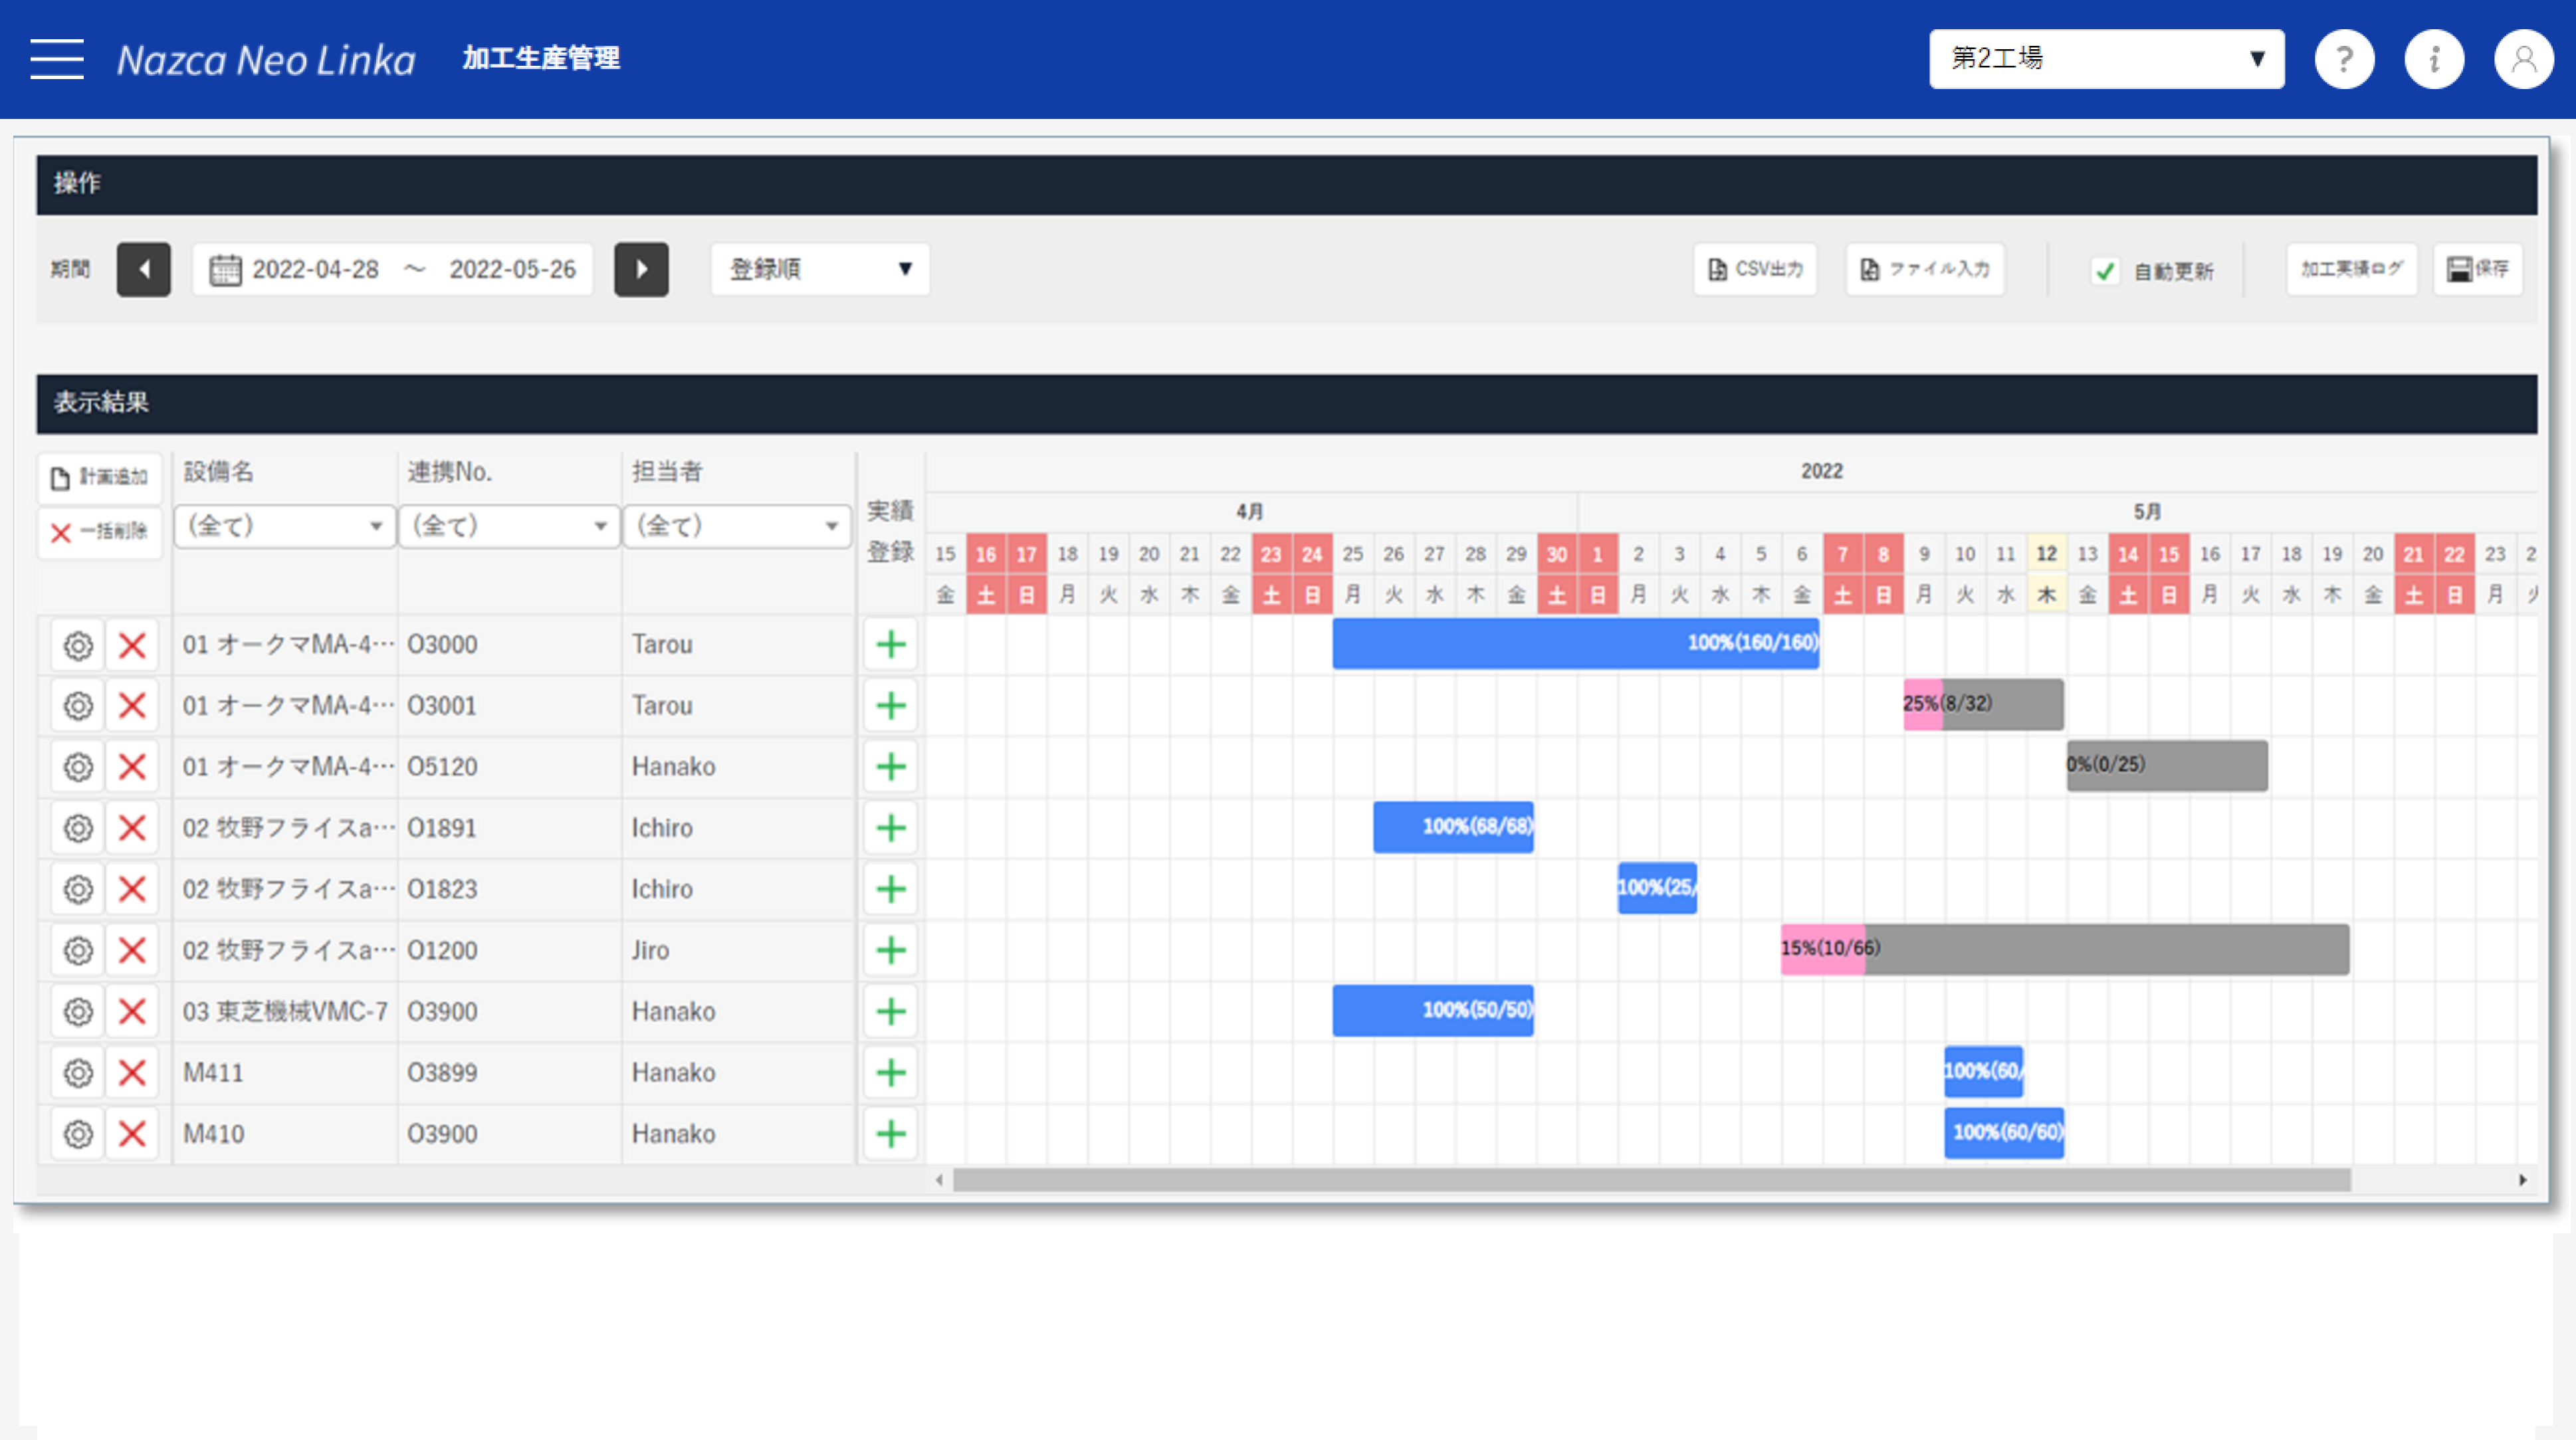Screen dimensions: 2576x1440
Task: Add actual result for row O1891
Action: pyautogui.click(x=890, y=828)
